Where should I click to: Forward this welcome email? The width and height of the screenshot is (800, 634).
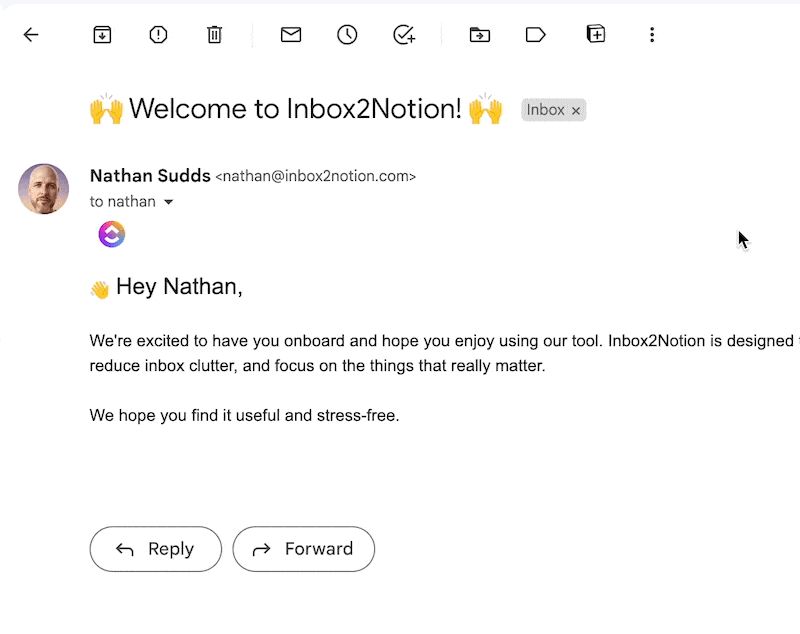pyautogui.click(x=303, y=549)
